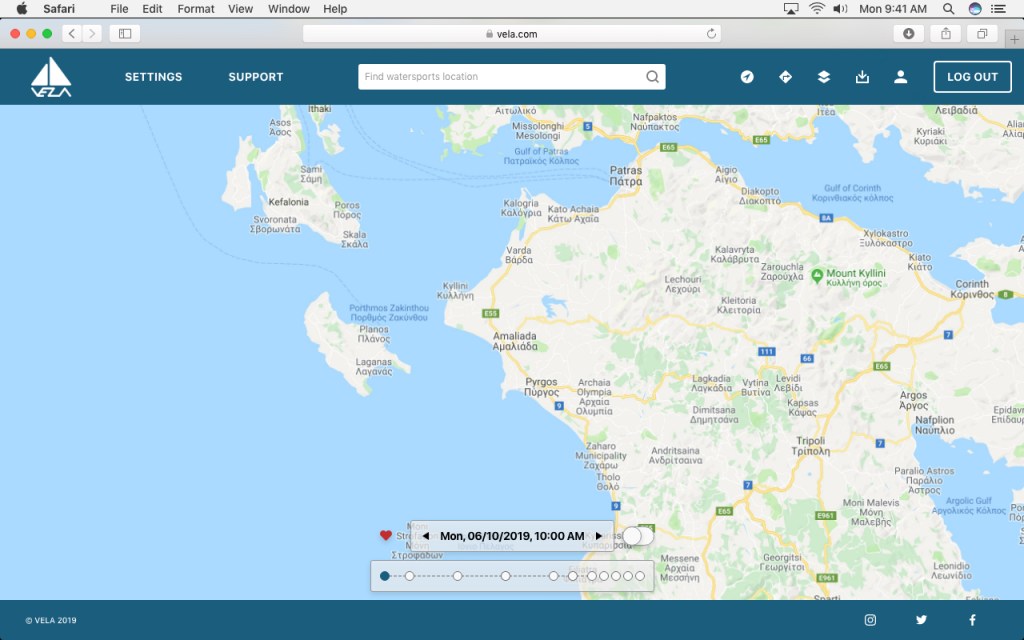
Task: Toggle the switch beside the date panel
Action: click(x=637, y=536)
